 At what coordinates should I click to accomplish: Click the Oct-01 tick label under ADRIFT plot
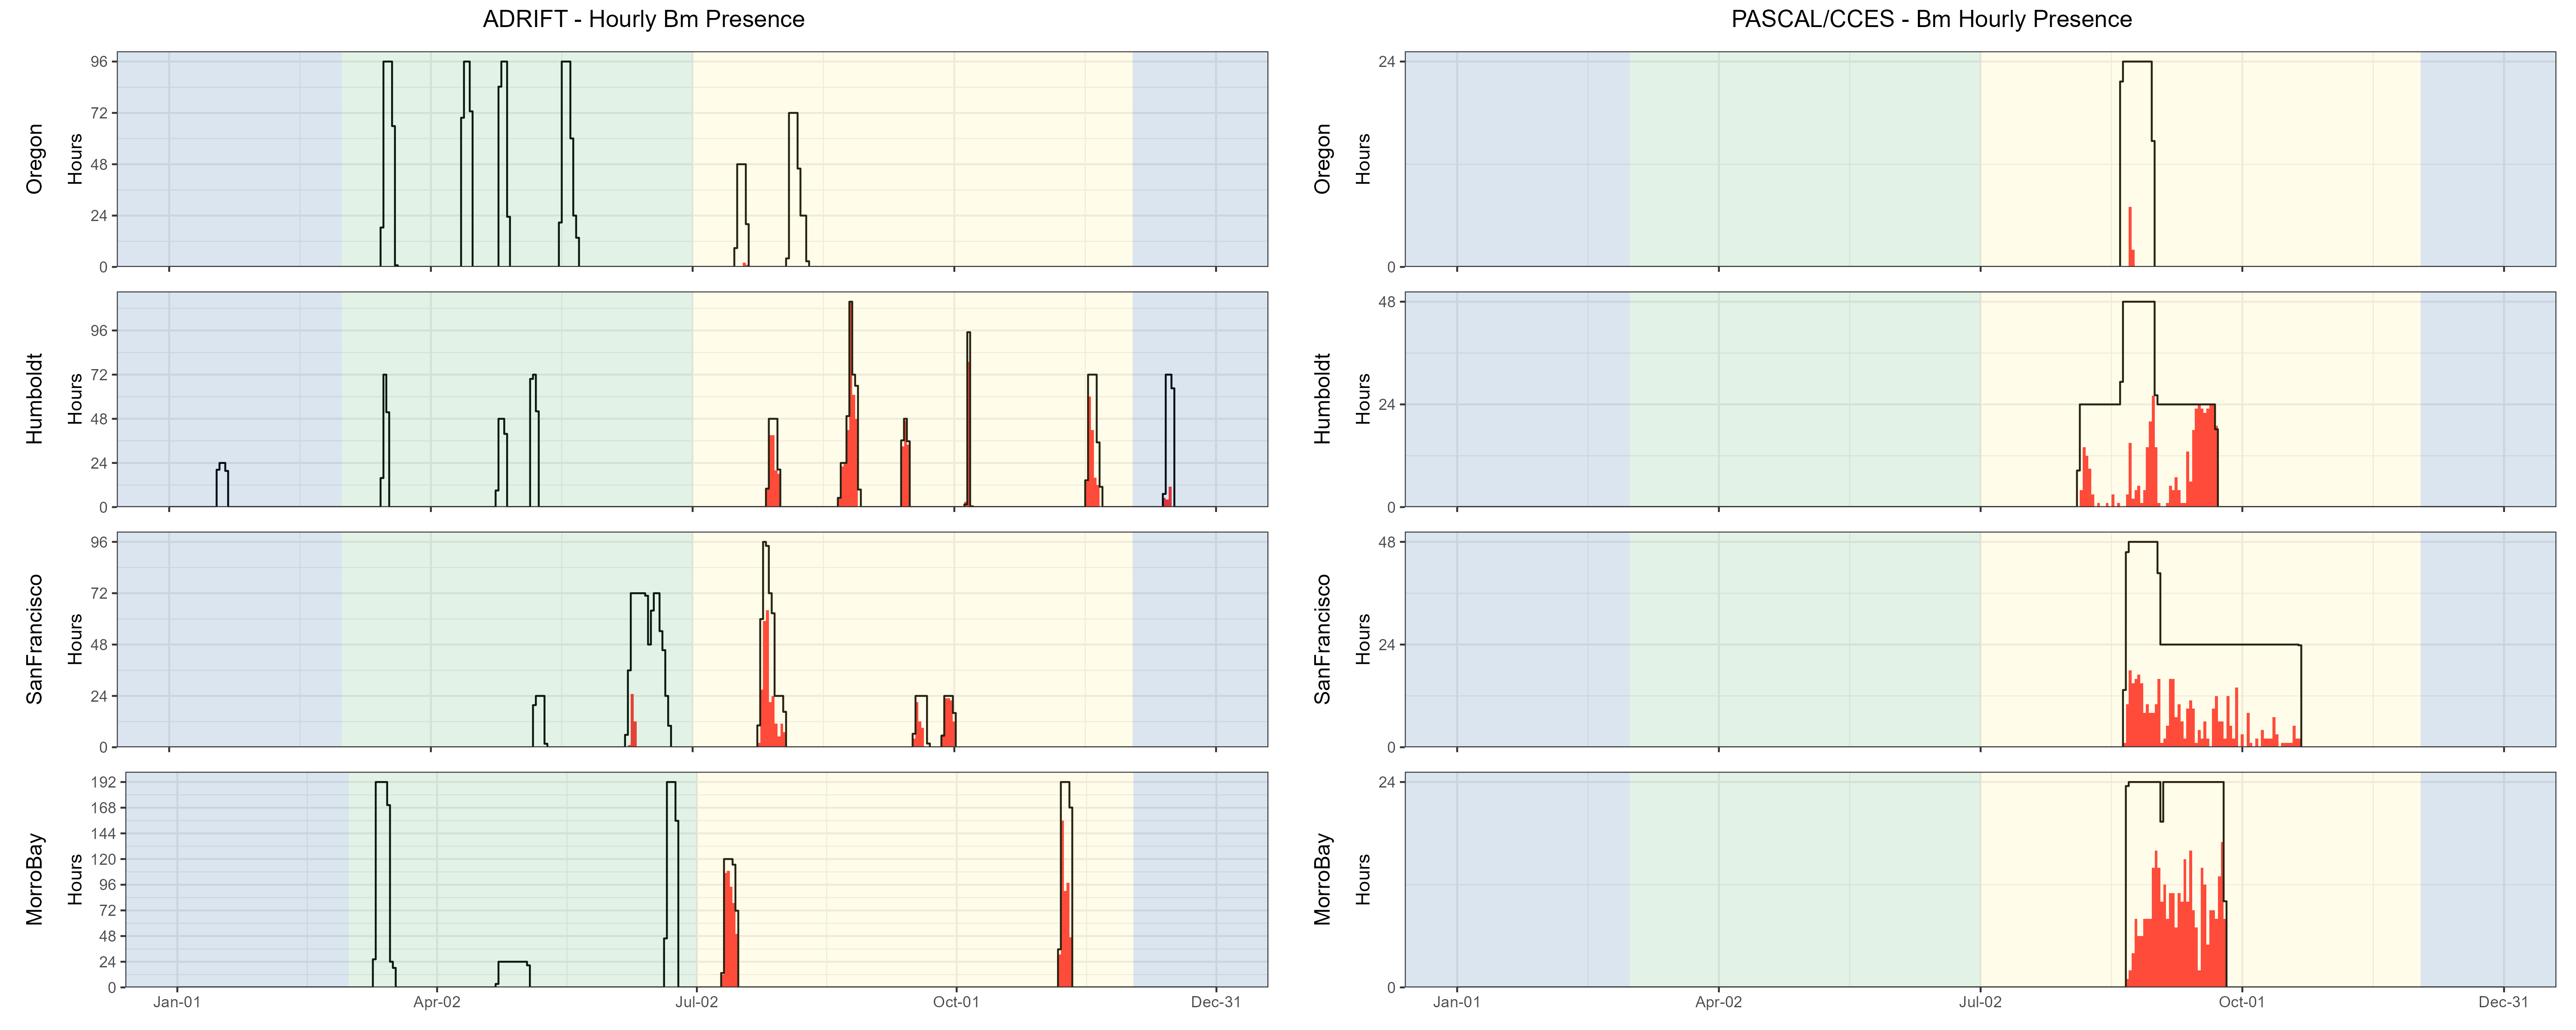point(956,1002)
